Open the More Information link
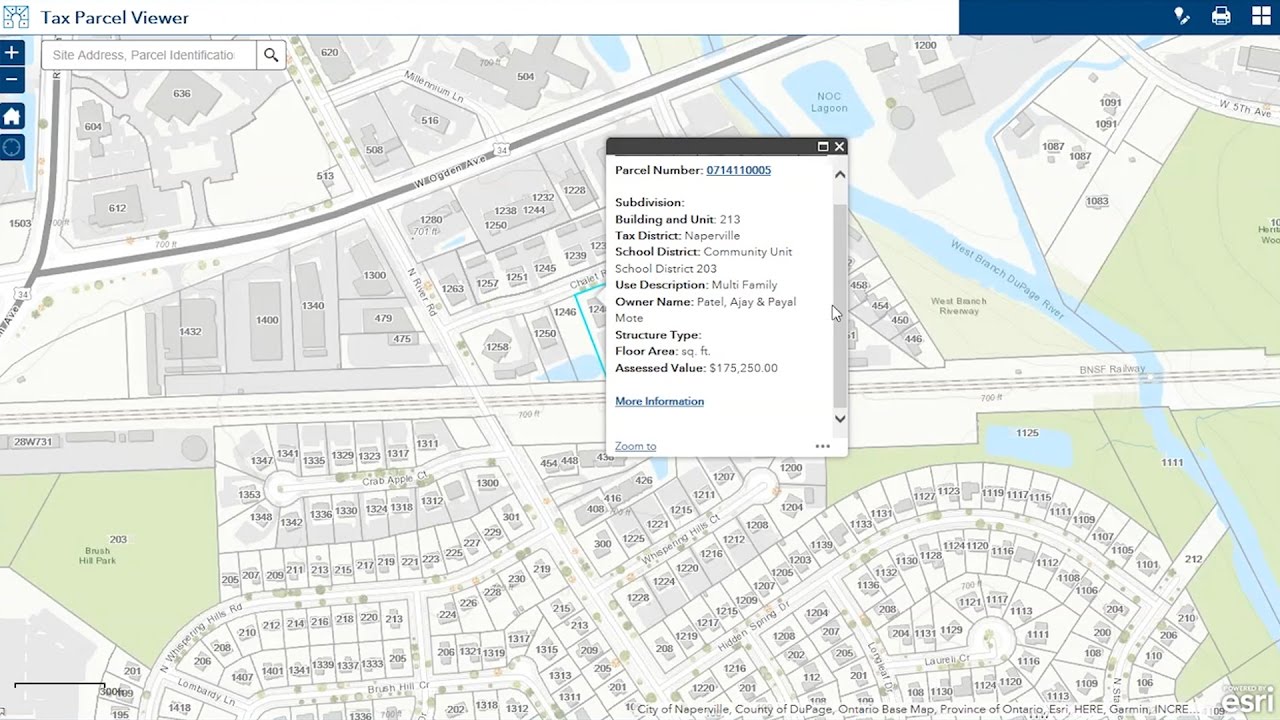Screen dimensions: 1280x720 point(659,401)
